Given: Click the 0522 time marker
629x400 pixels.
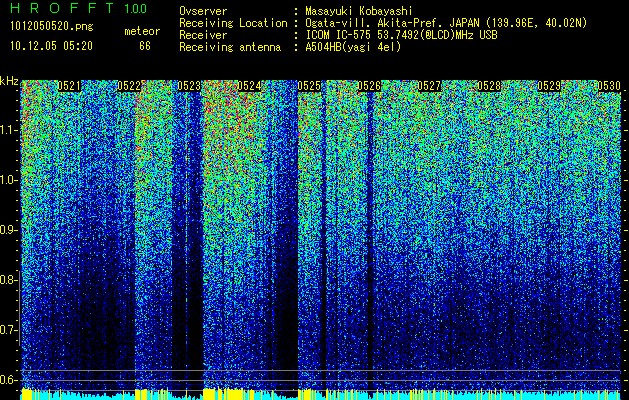Looking at the screenshot, I should tap(129, 86).
